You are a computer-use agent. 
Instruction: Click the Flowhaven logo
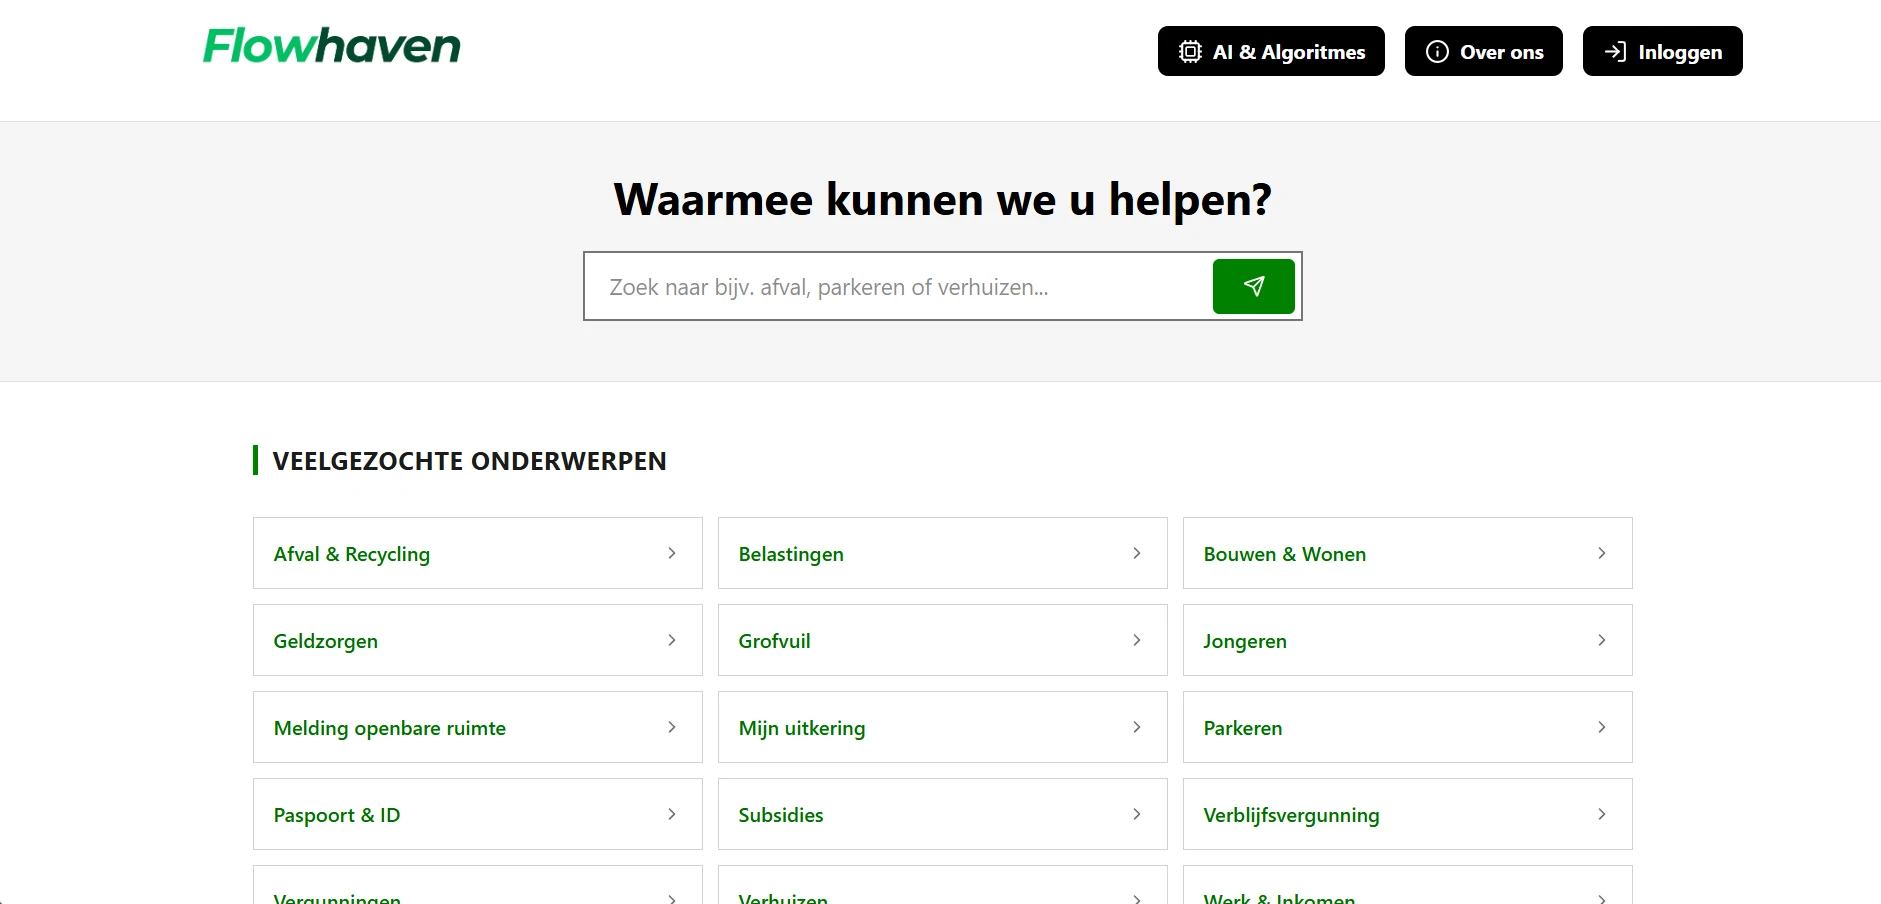[x=330, y=46]
